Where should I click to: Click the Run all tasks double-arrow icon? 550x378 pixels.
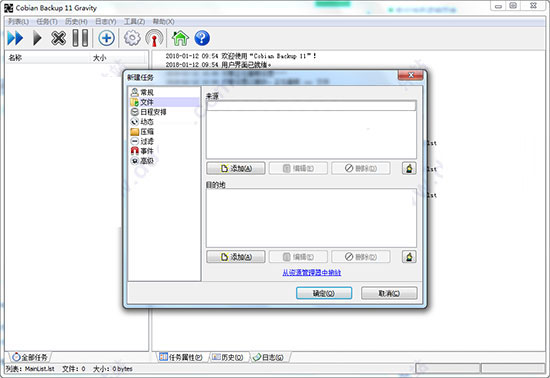(15, 38)
